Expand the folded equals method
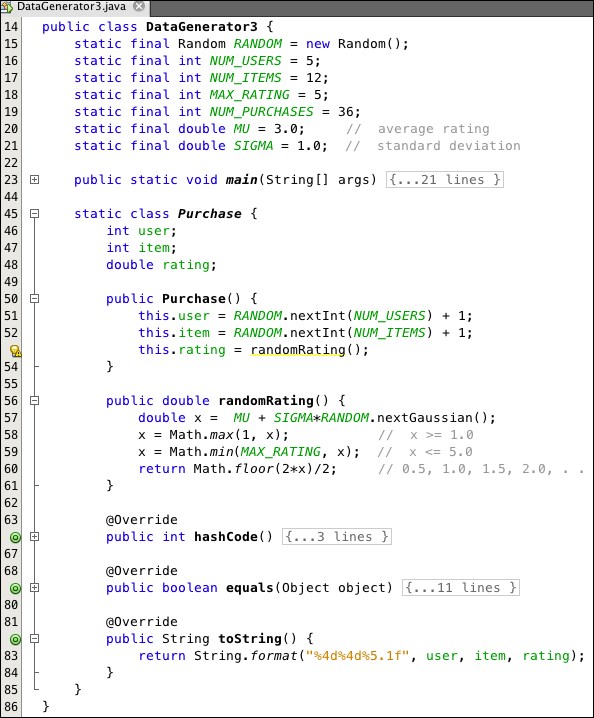This screenshot has width=594, height=718. pyautogui.click(x=34, y=587)
